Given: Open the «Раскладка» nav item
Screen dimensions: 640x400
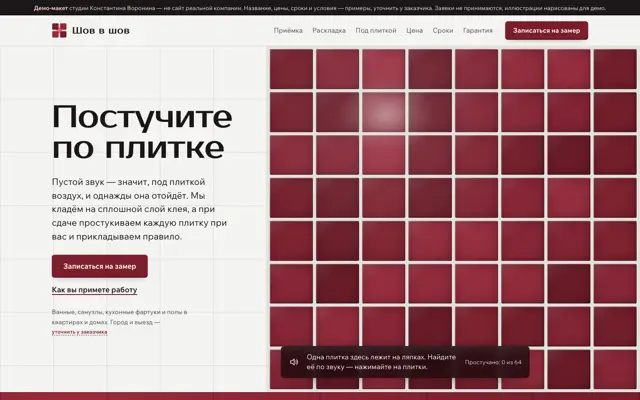Looking at the screenshot, I should pyautogui.click(x=329, y=31).
